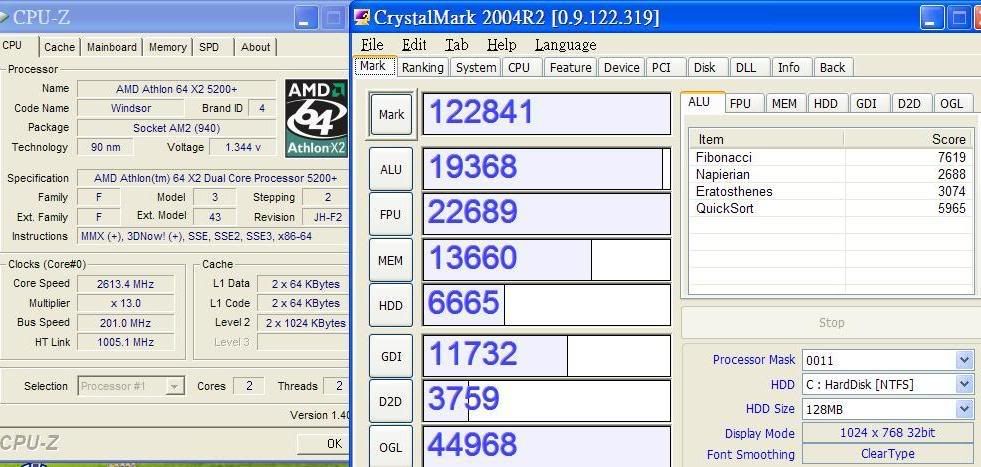
Task: Open the About tab in CPU-Z
Action: click(x=255, y=47)
